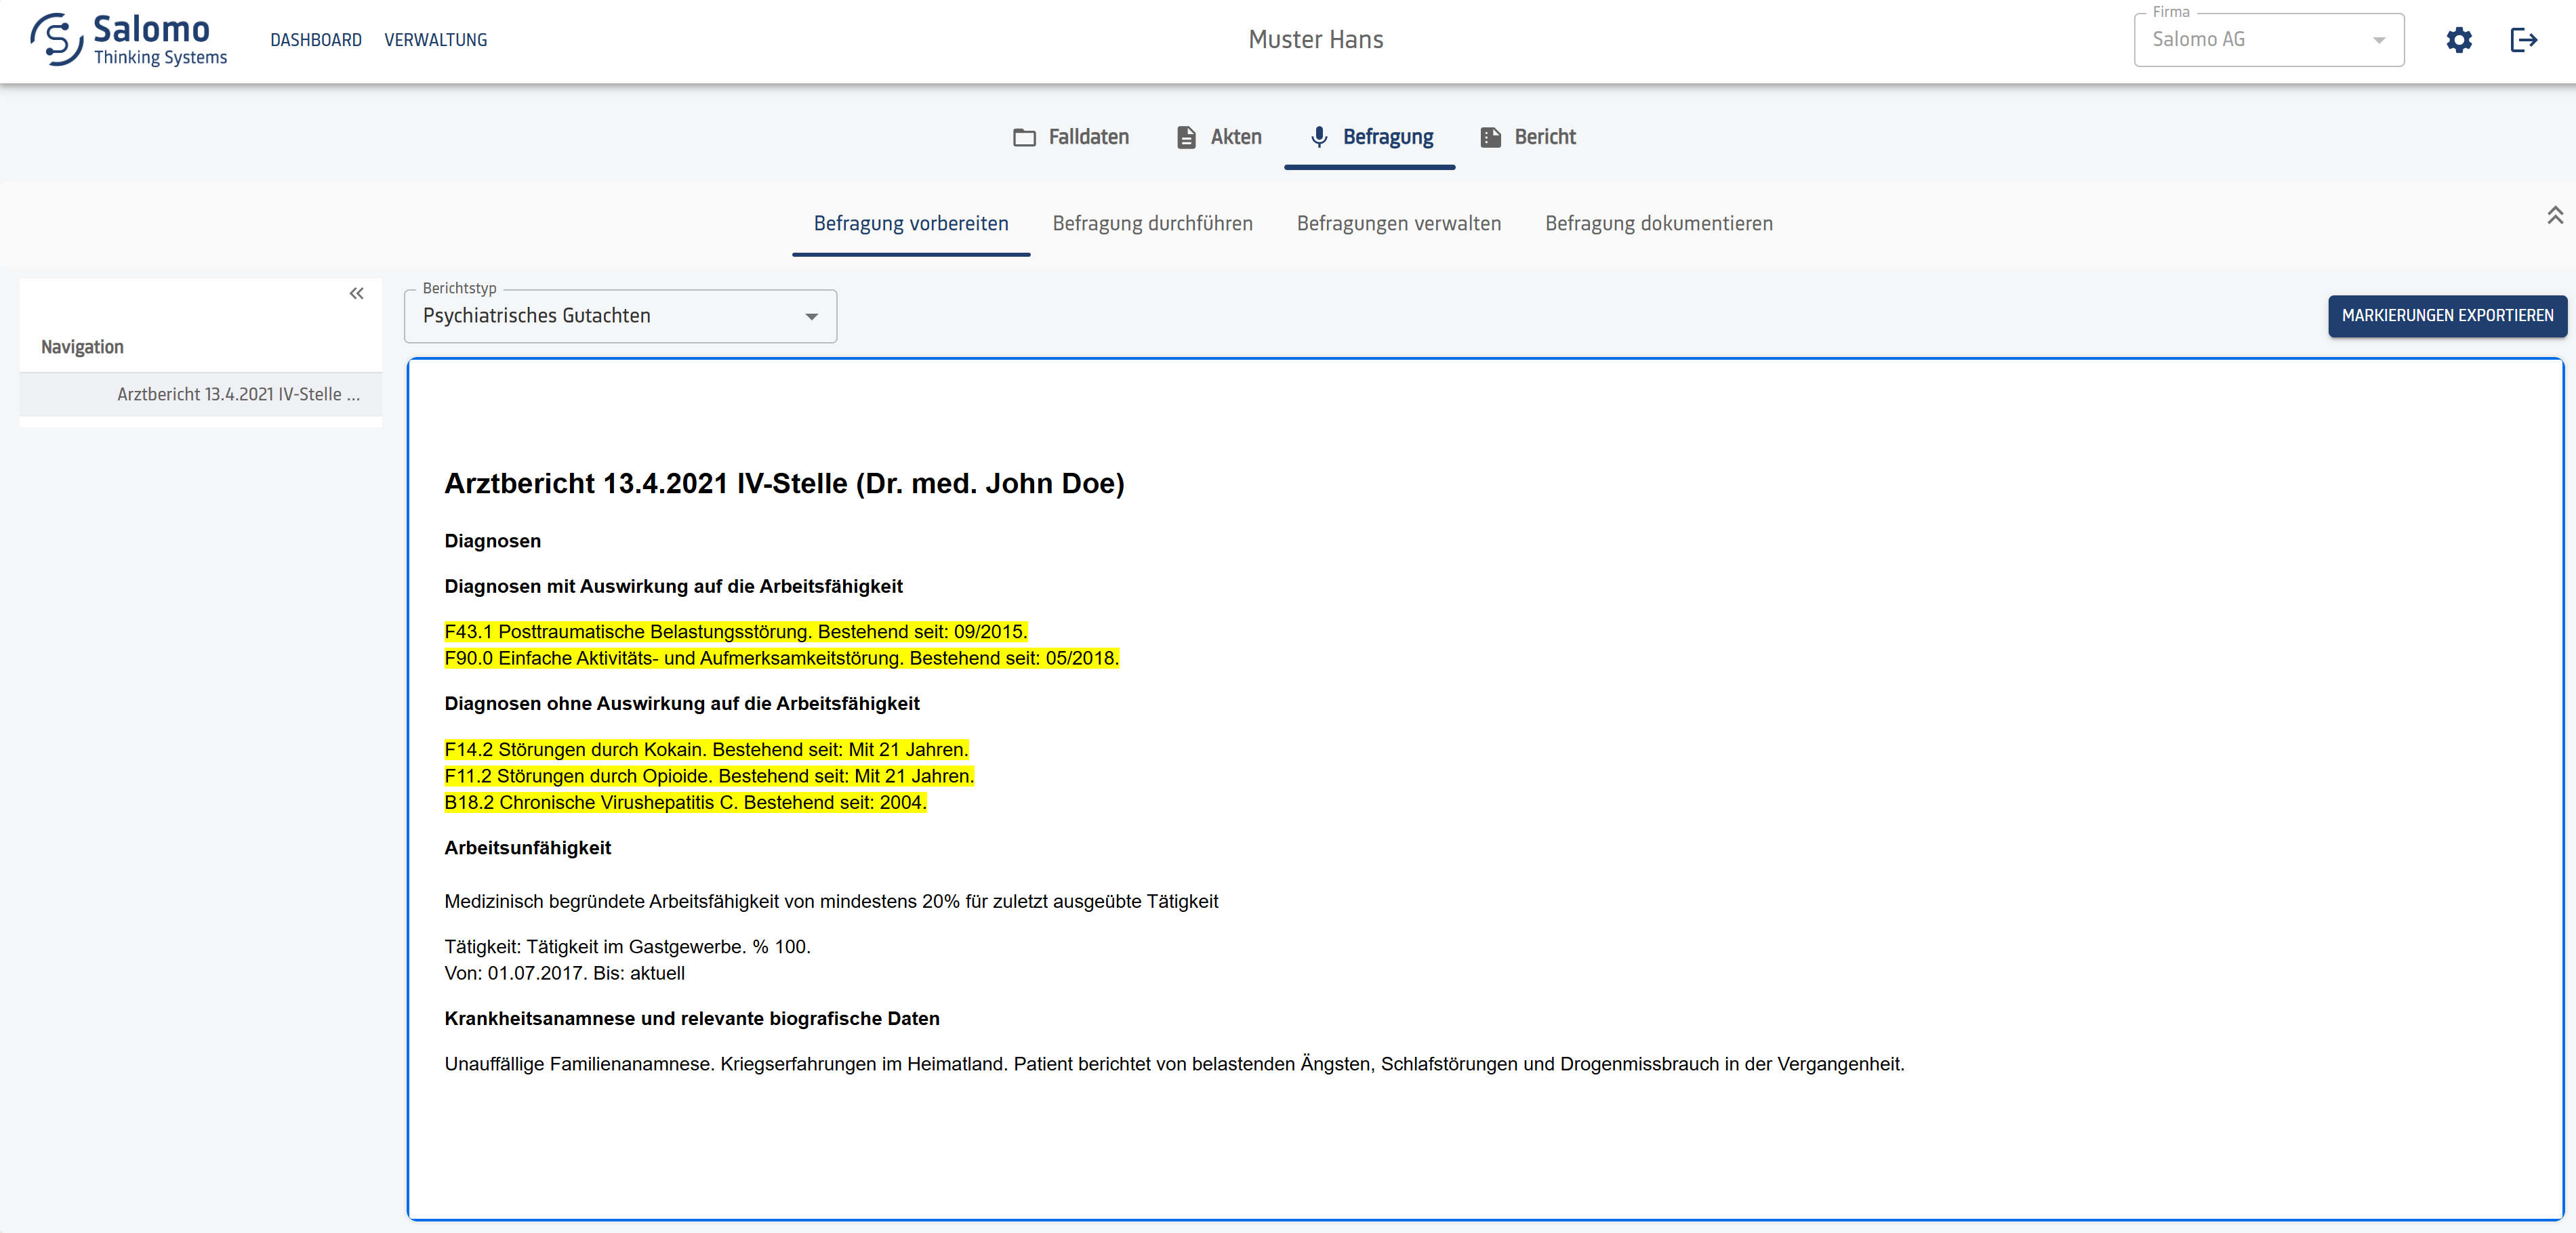Click highlighted F43.1 Posttraumatische Belastungsstörung line
The height and width of the screenshot is (1233, 2576).
tap(736, 632)
